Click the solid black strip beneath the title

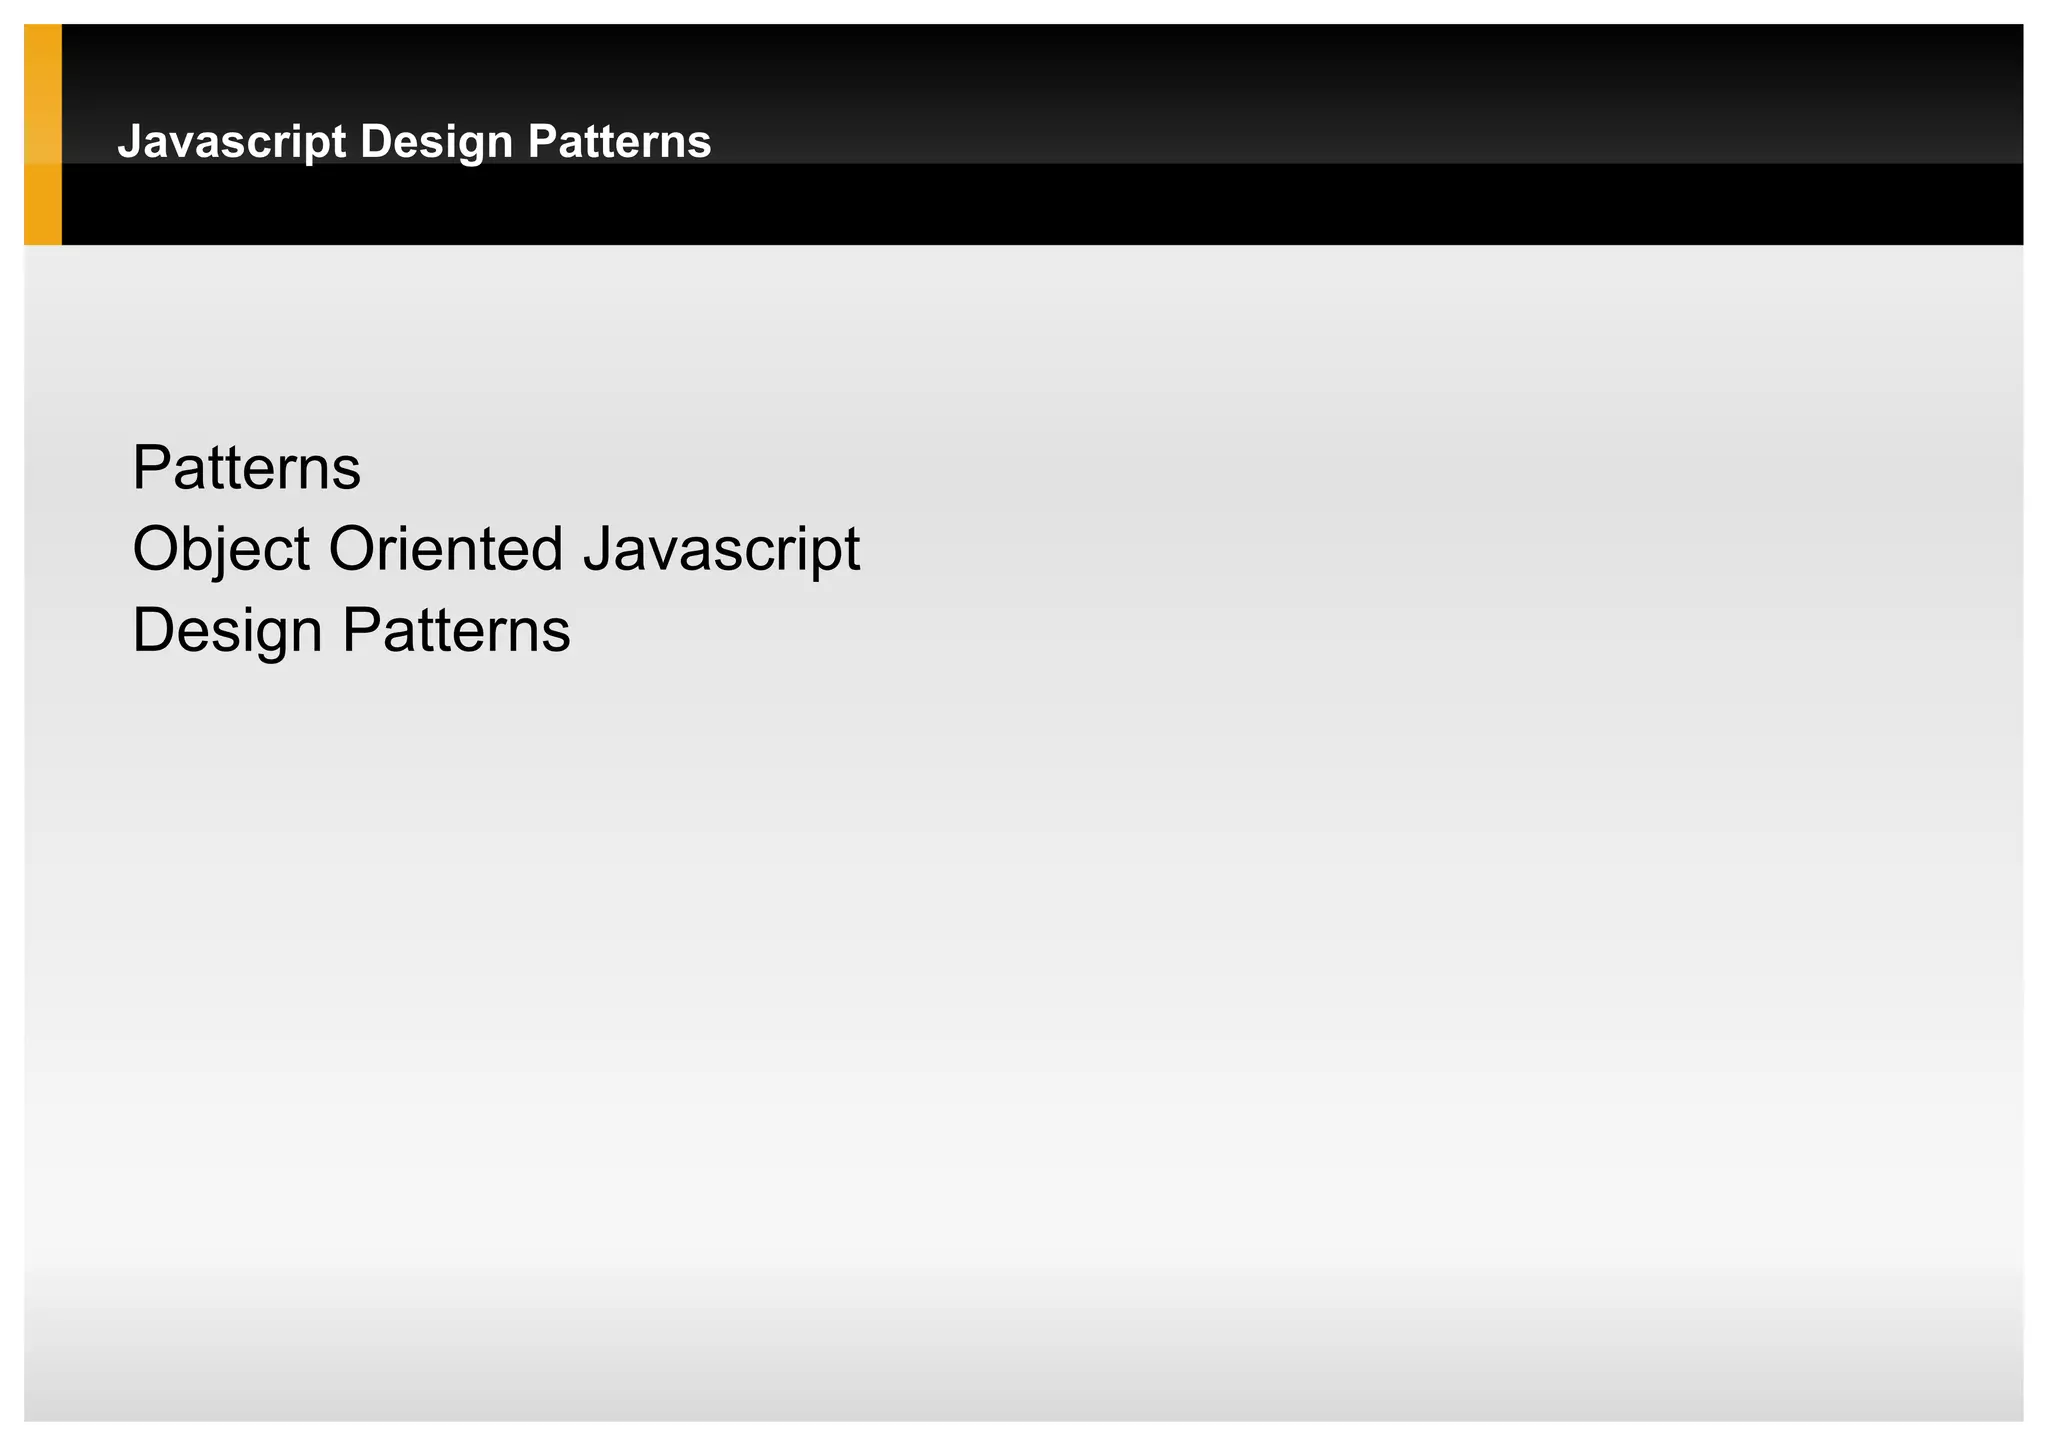(x=1000, y=205)
